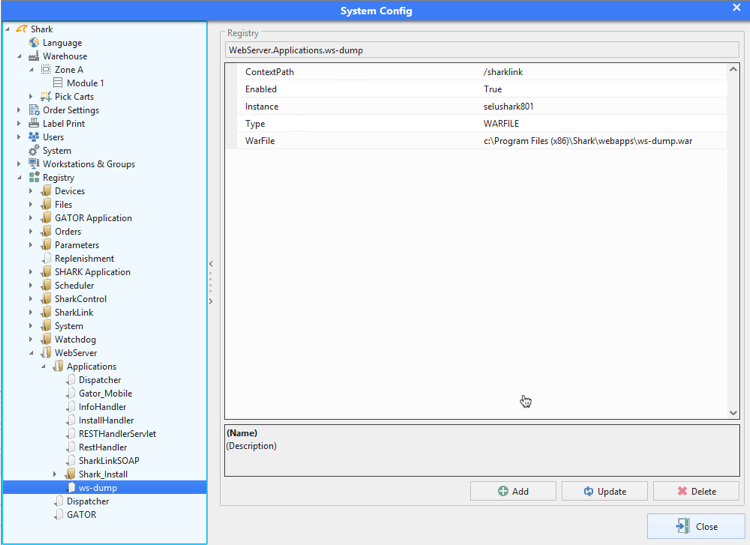The width and height of the screenshot is (750, 545).
Task: Click the Add button
Action: point(513,491)
